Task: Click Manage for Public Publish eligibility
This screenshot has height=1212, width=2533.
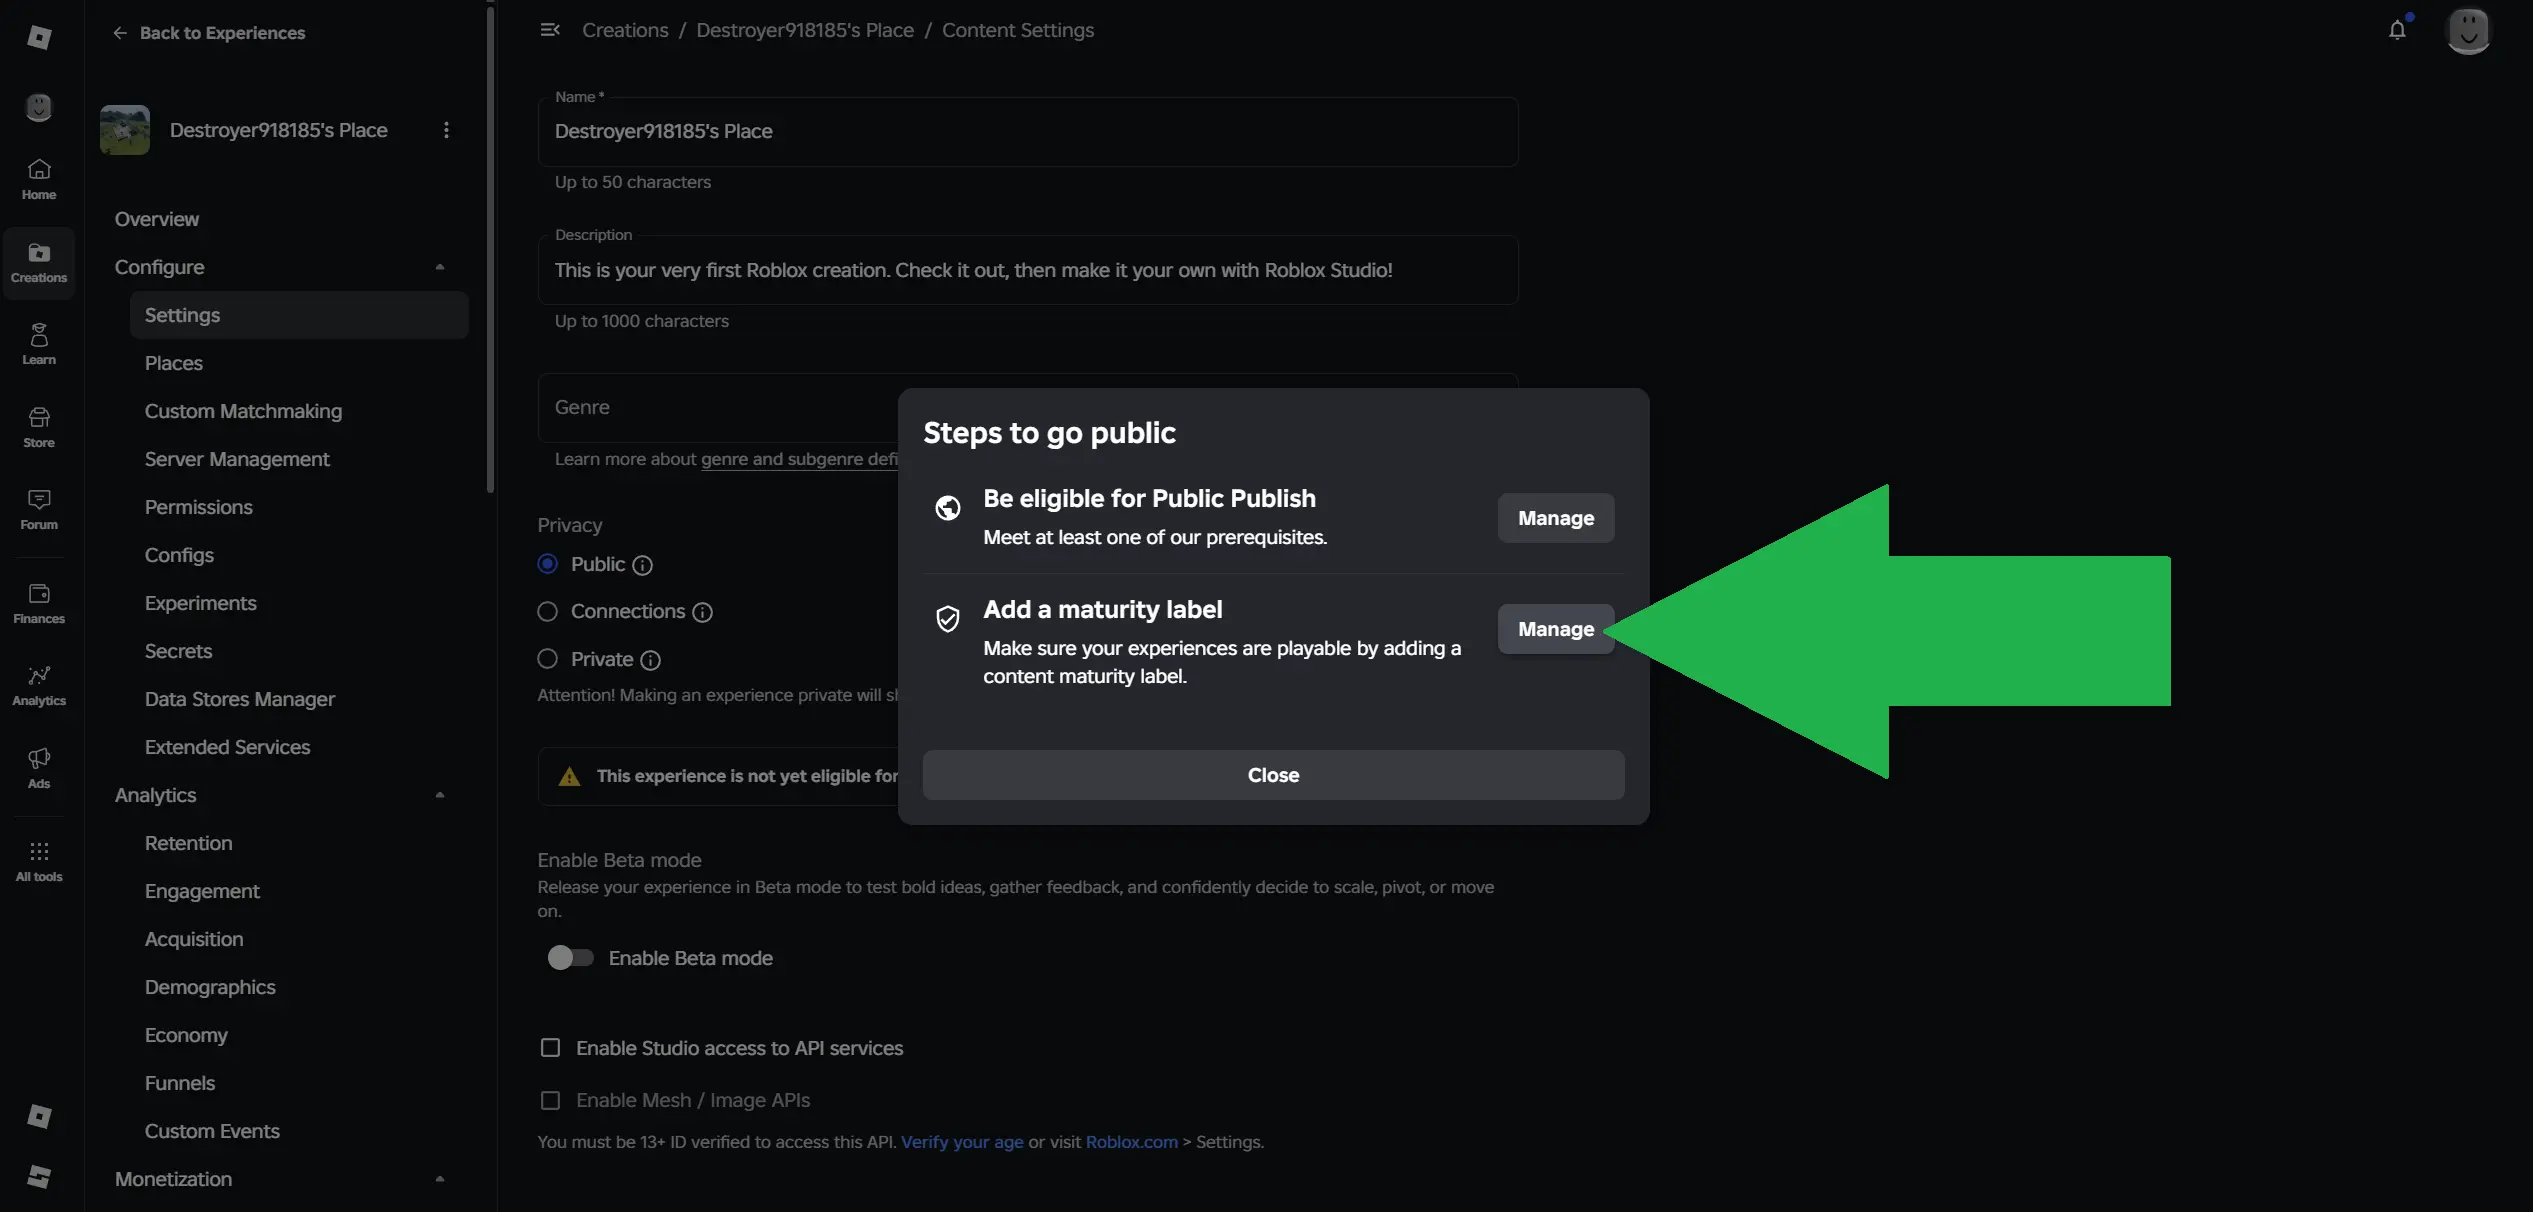Action: [1556, 518]
